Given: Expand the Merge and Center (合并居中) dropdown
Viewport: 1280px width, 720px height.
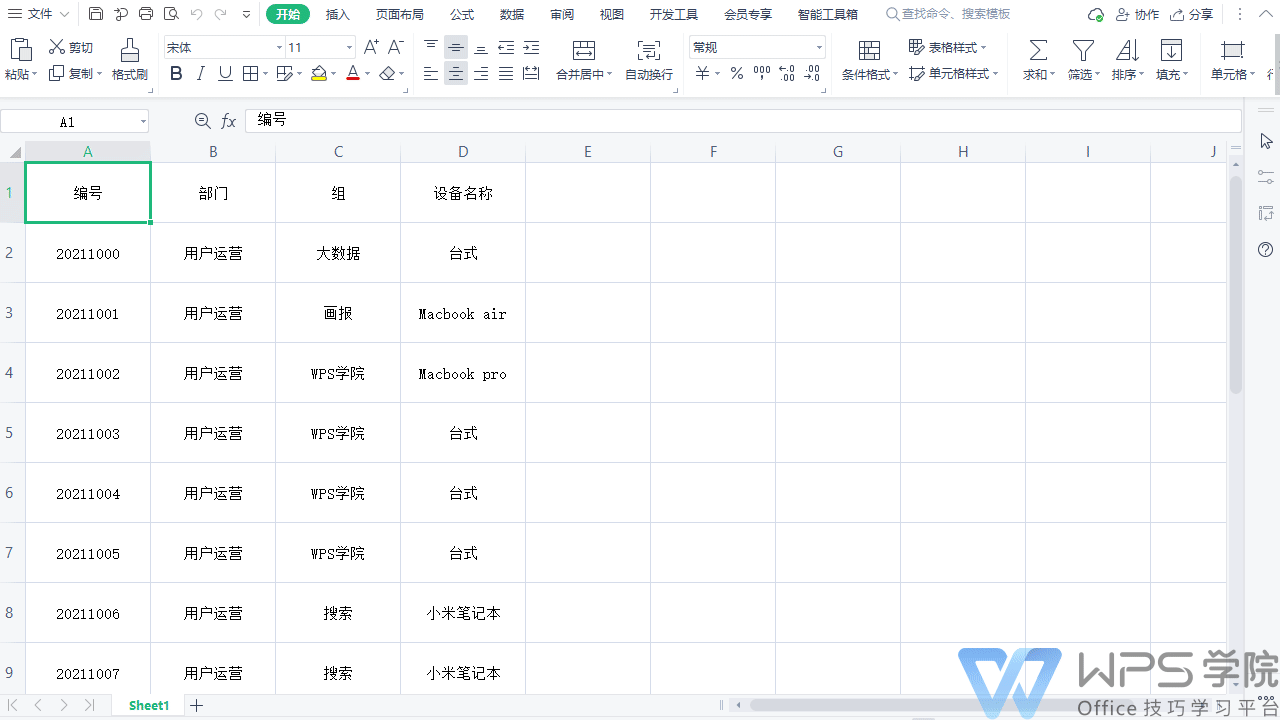Looking at the screenshot, I should [610, 75].
